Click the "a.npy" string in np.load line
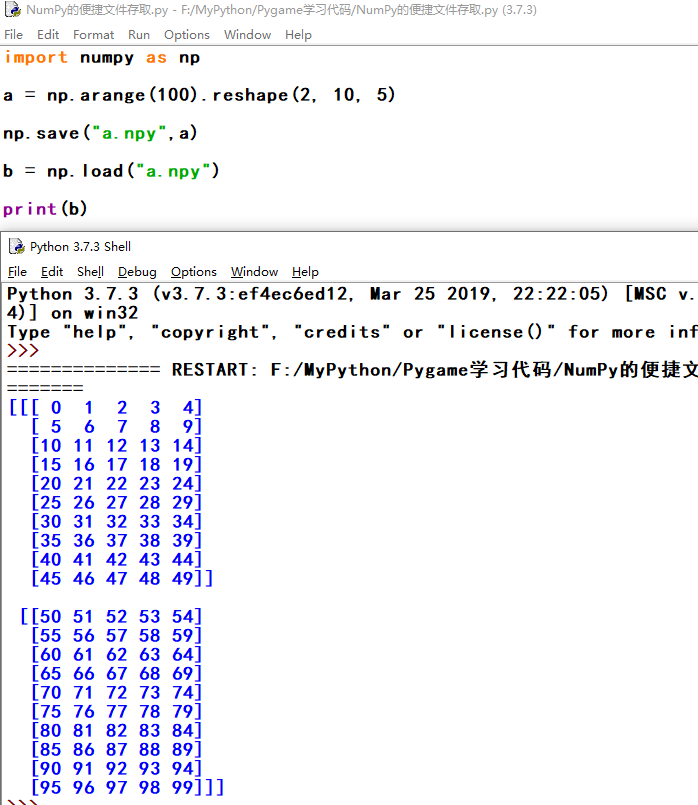The height and width of the screenshot is (805, 698). pos(173,171)
